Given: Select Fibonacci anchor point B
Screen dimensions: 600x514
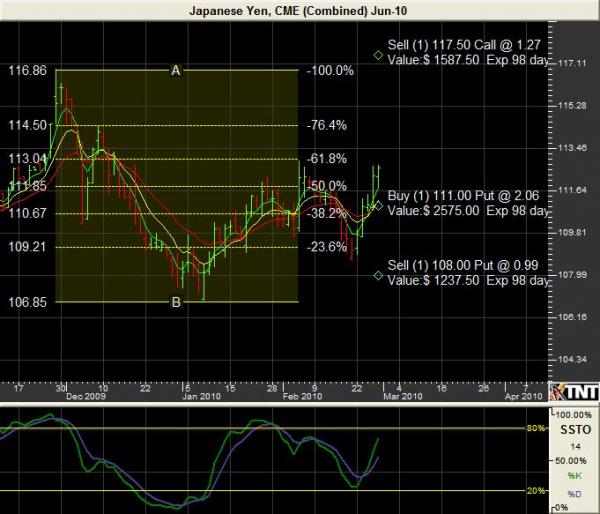Looking at the screenshot, I should point(176,302).
